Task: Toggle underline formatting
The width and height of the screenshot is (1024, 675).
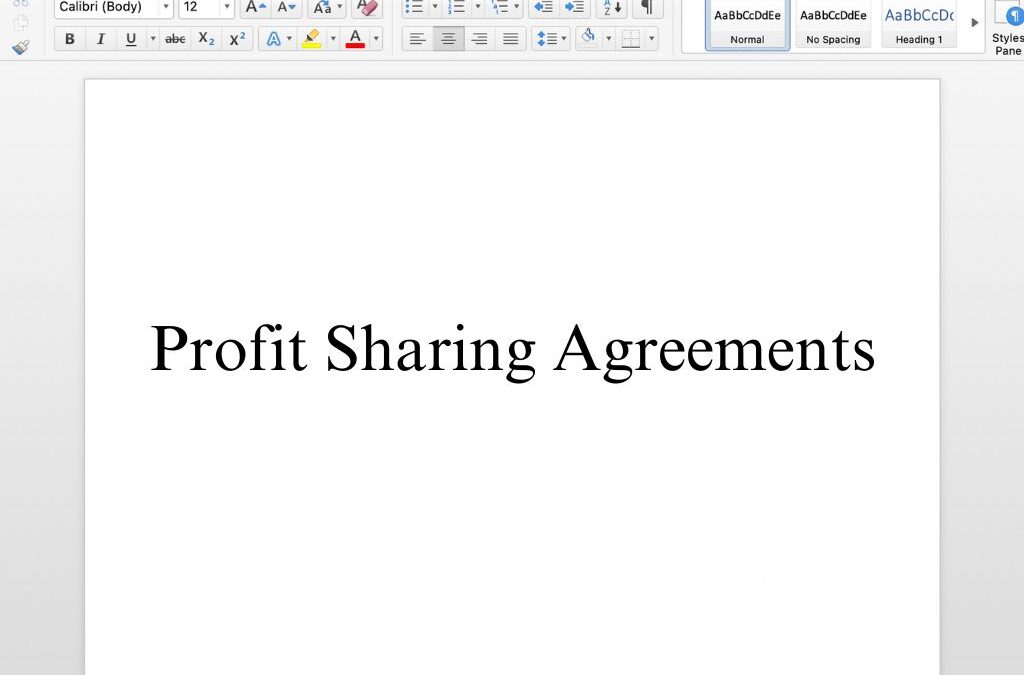Action: (x=131, y=39)
